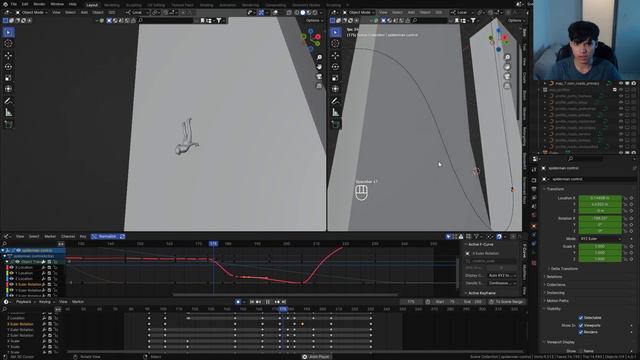Click the pan hand icon in left viewport

(x=319, y=67)
